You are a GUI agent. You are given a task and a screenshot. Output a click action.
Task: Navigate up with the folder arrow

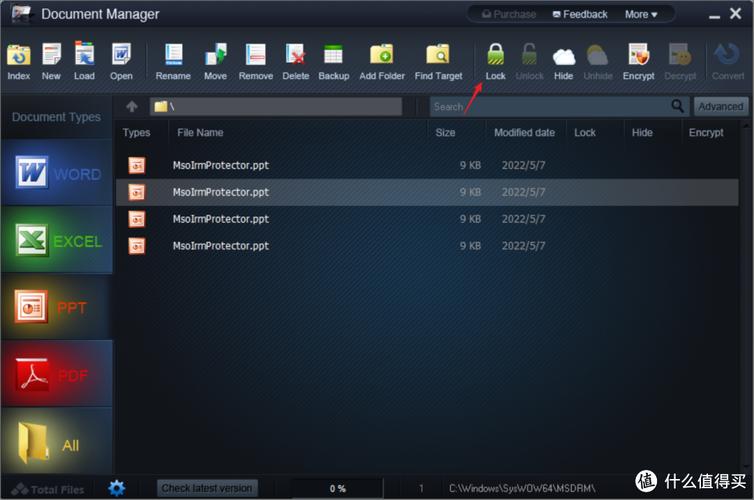coord(131,106)
